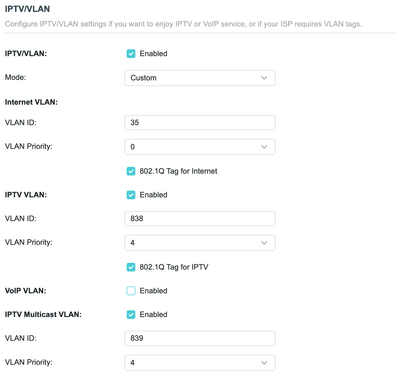Viewport: 400px width, 378px height.
Task: Uncheck the IPTV/VLAN Enabled checkbox
Action: [131, 54]
